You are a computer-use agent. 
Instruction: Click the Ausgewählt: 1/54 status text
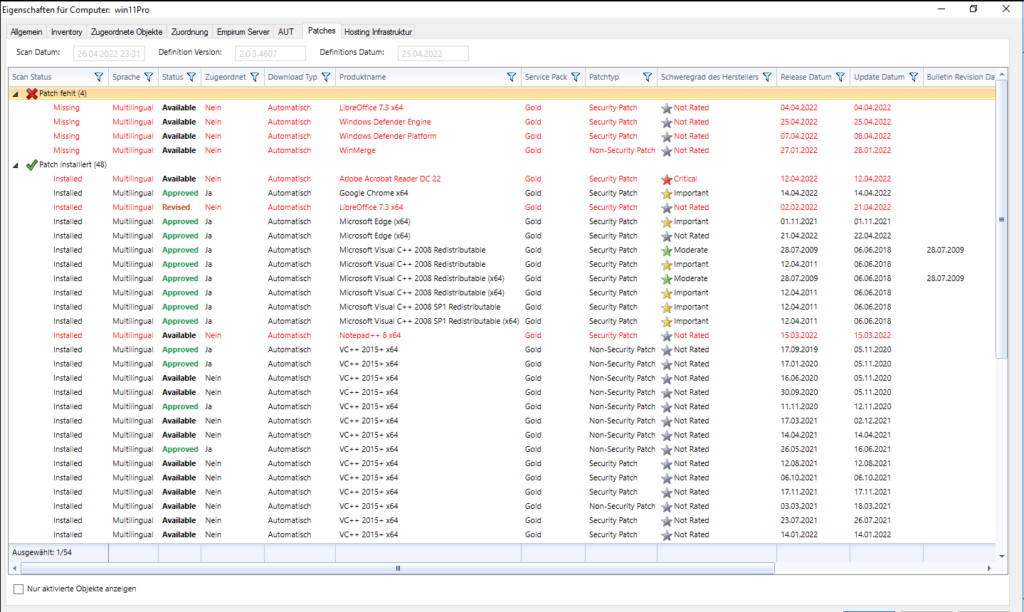coord(42,553)
